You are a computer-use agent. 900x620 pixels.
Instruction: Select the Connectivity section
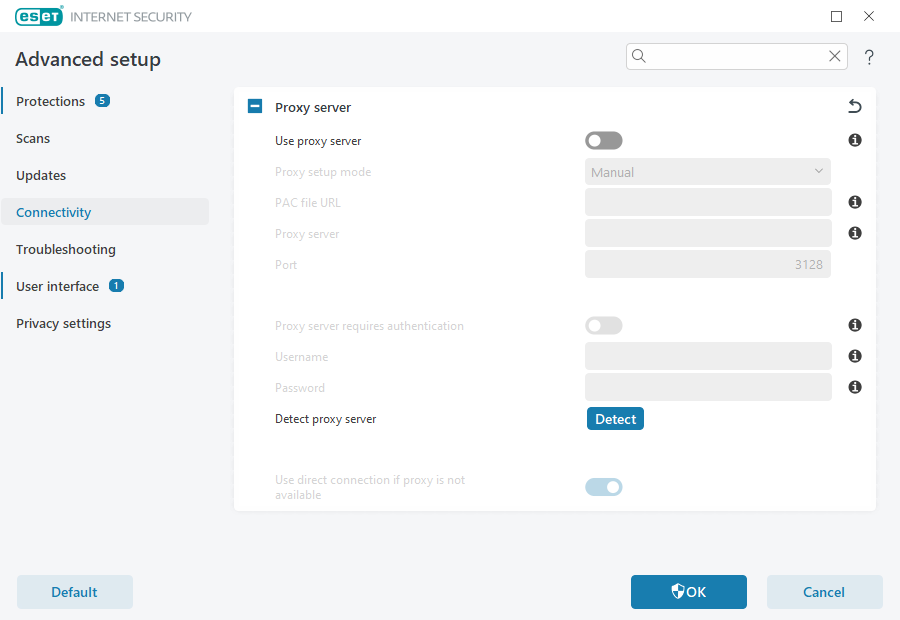(105, 212)
